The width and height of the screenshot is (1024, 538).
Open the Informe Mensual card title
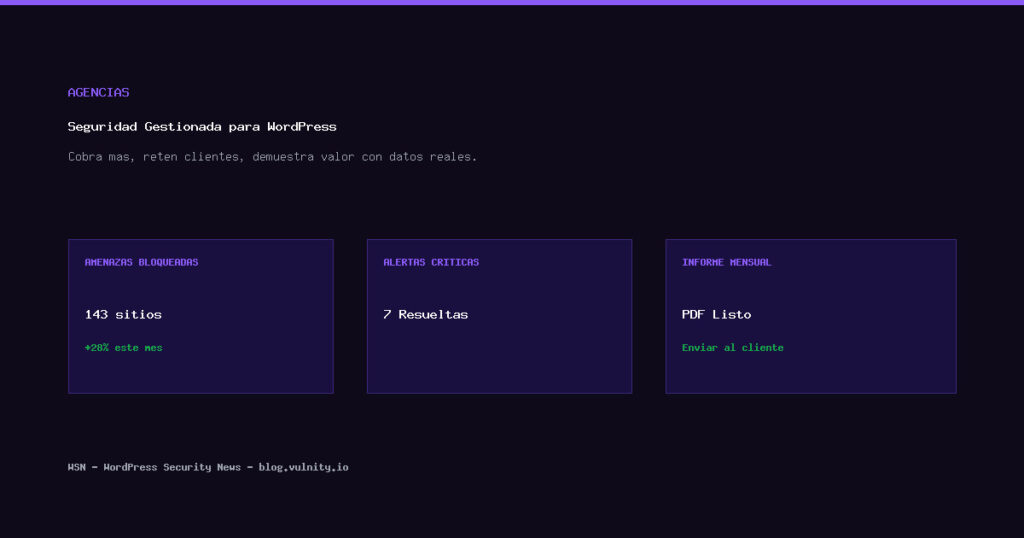[x=726, y=262]
